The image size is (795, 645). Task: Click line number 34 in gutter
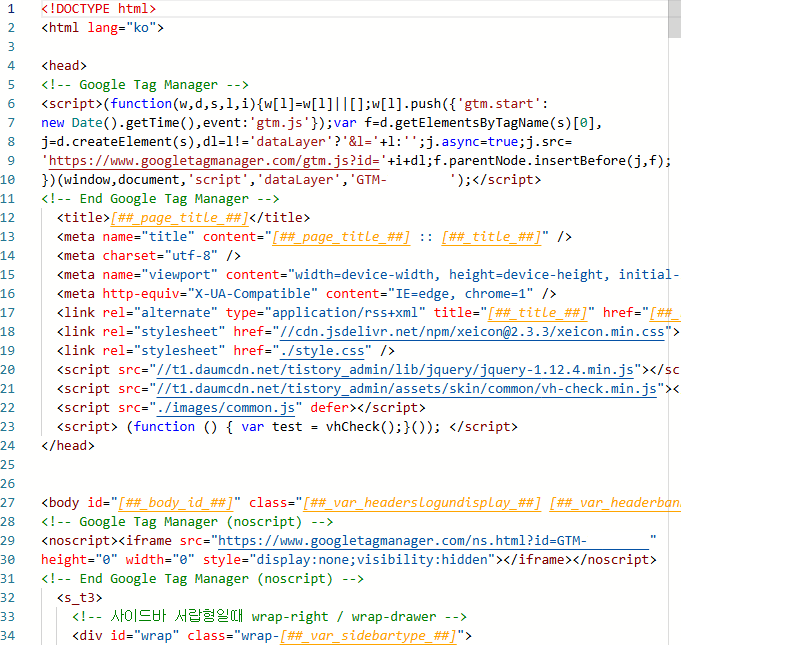click(x=8, y=636)
